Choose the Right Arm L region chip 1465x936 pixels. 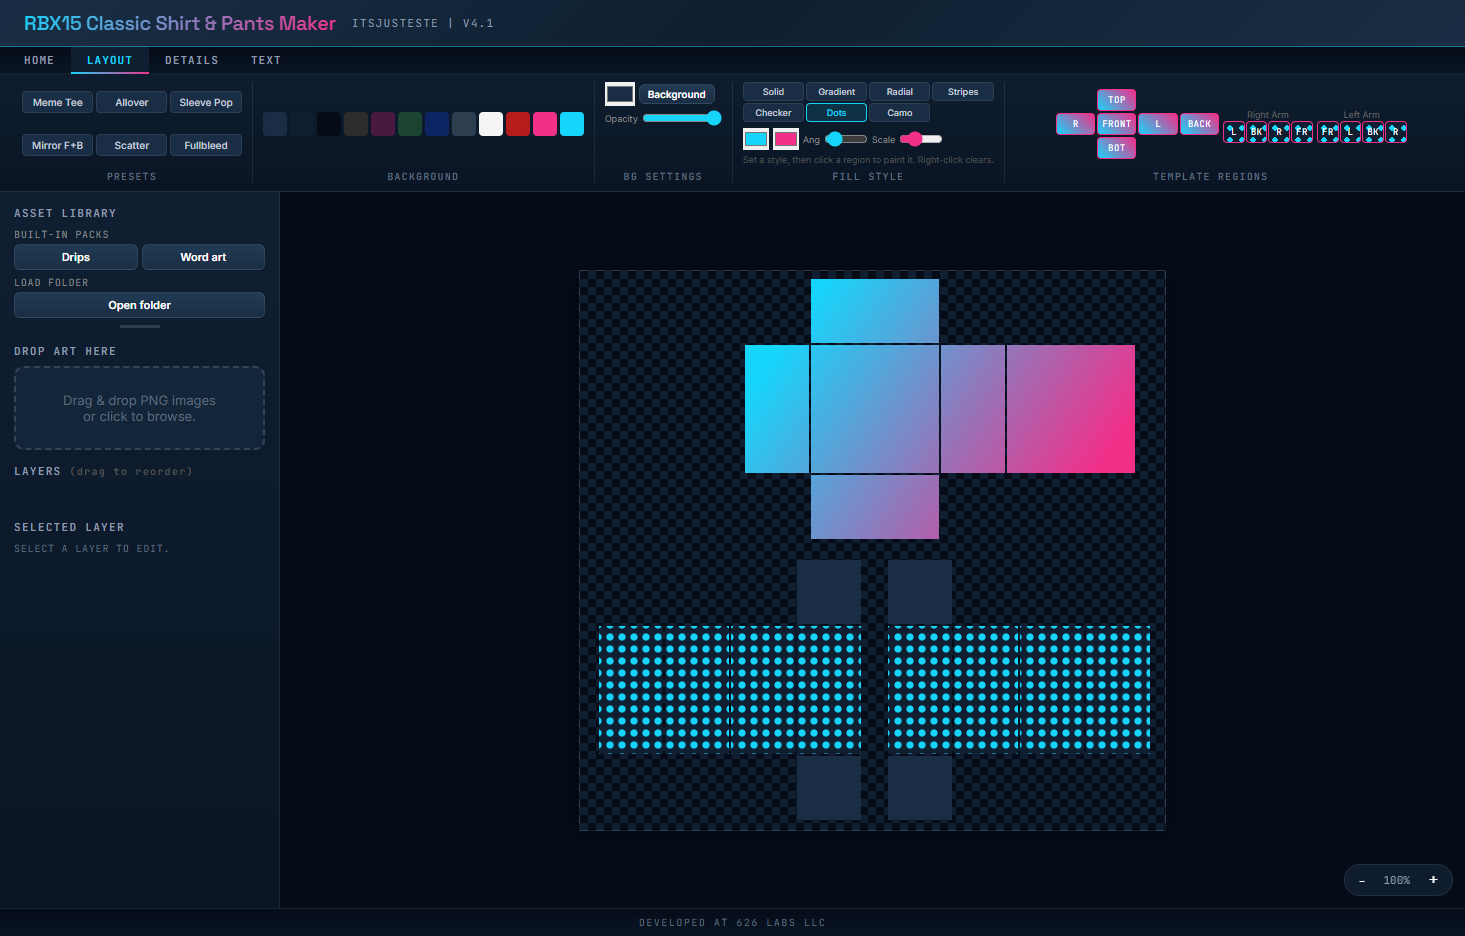1235,132
